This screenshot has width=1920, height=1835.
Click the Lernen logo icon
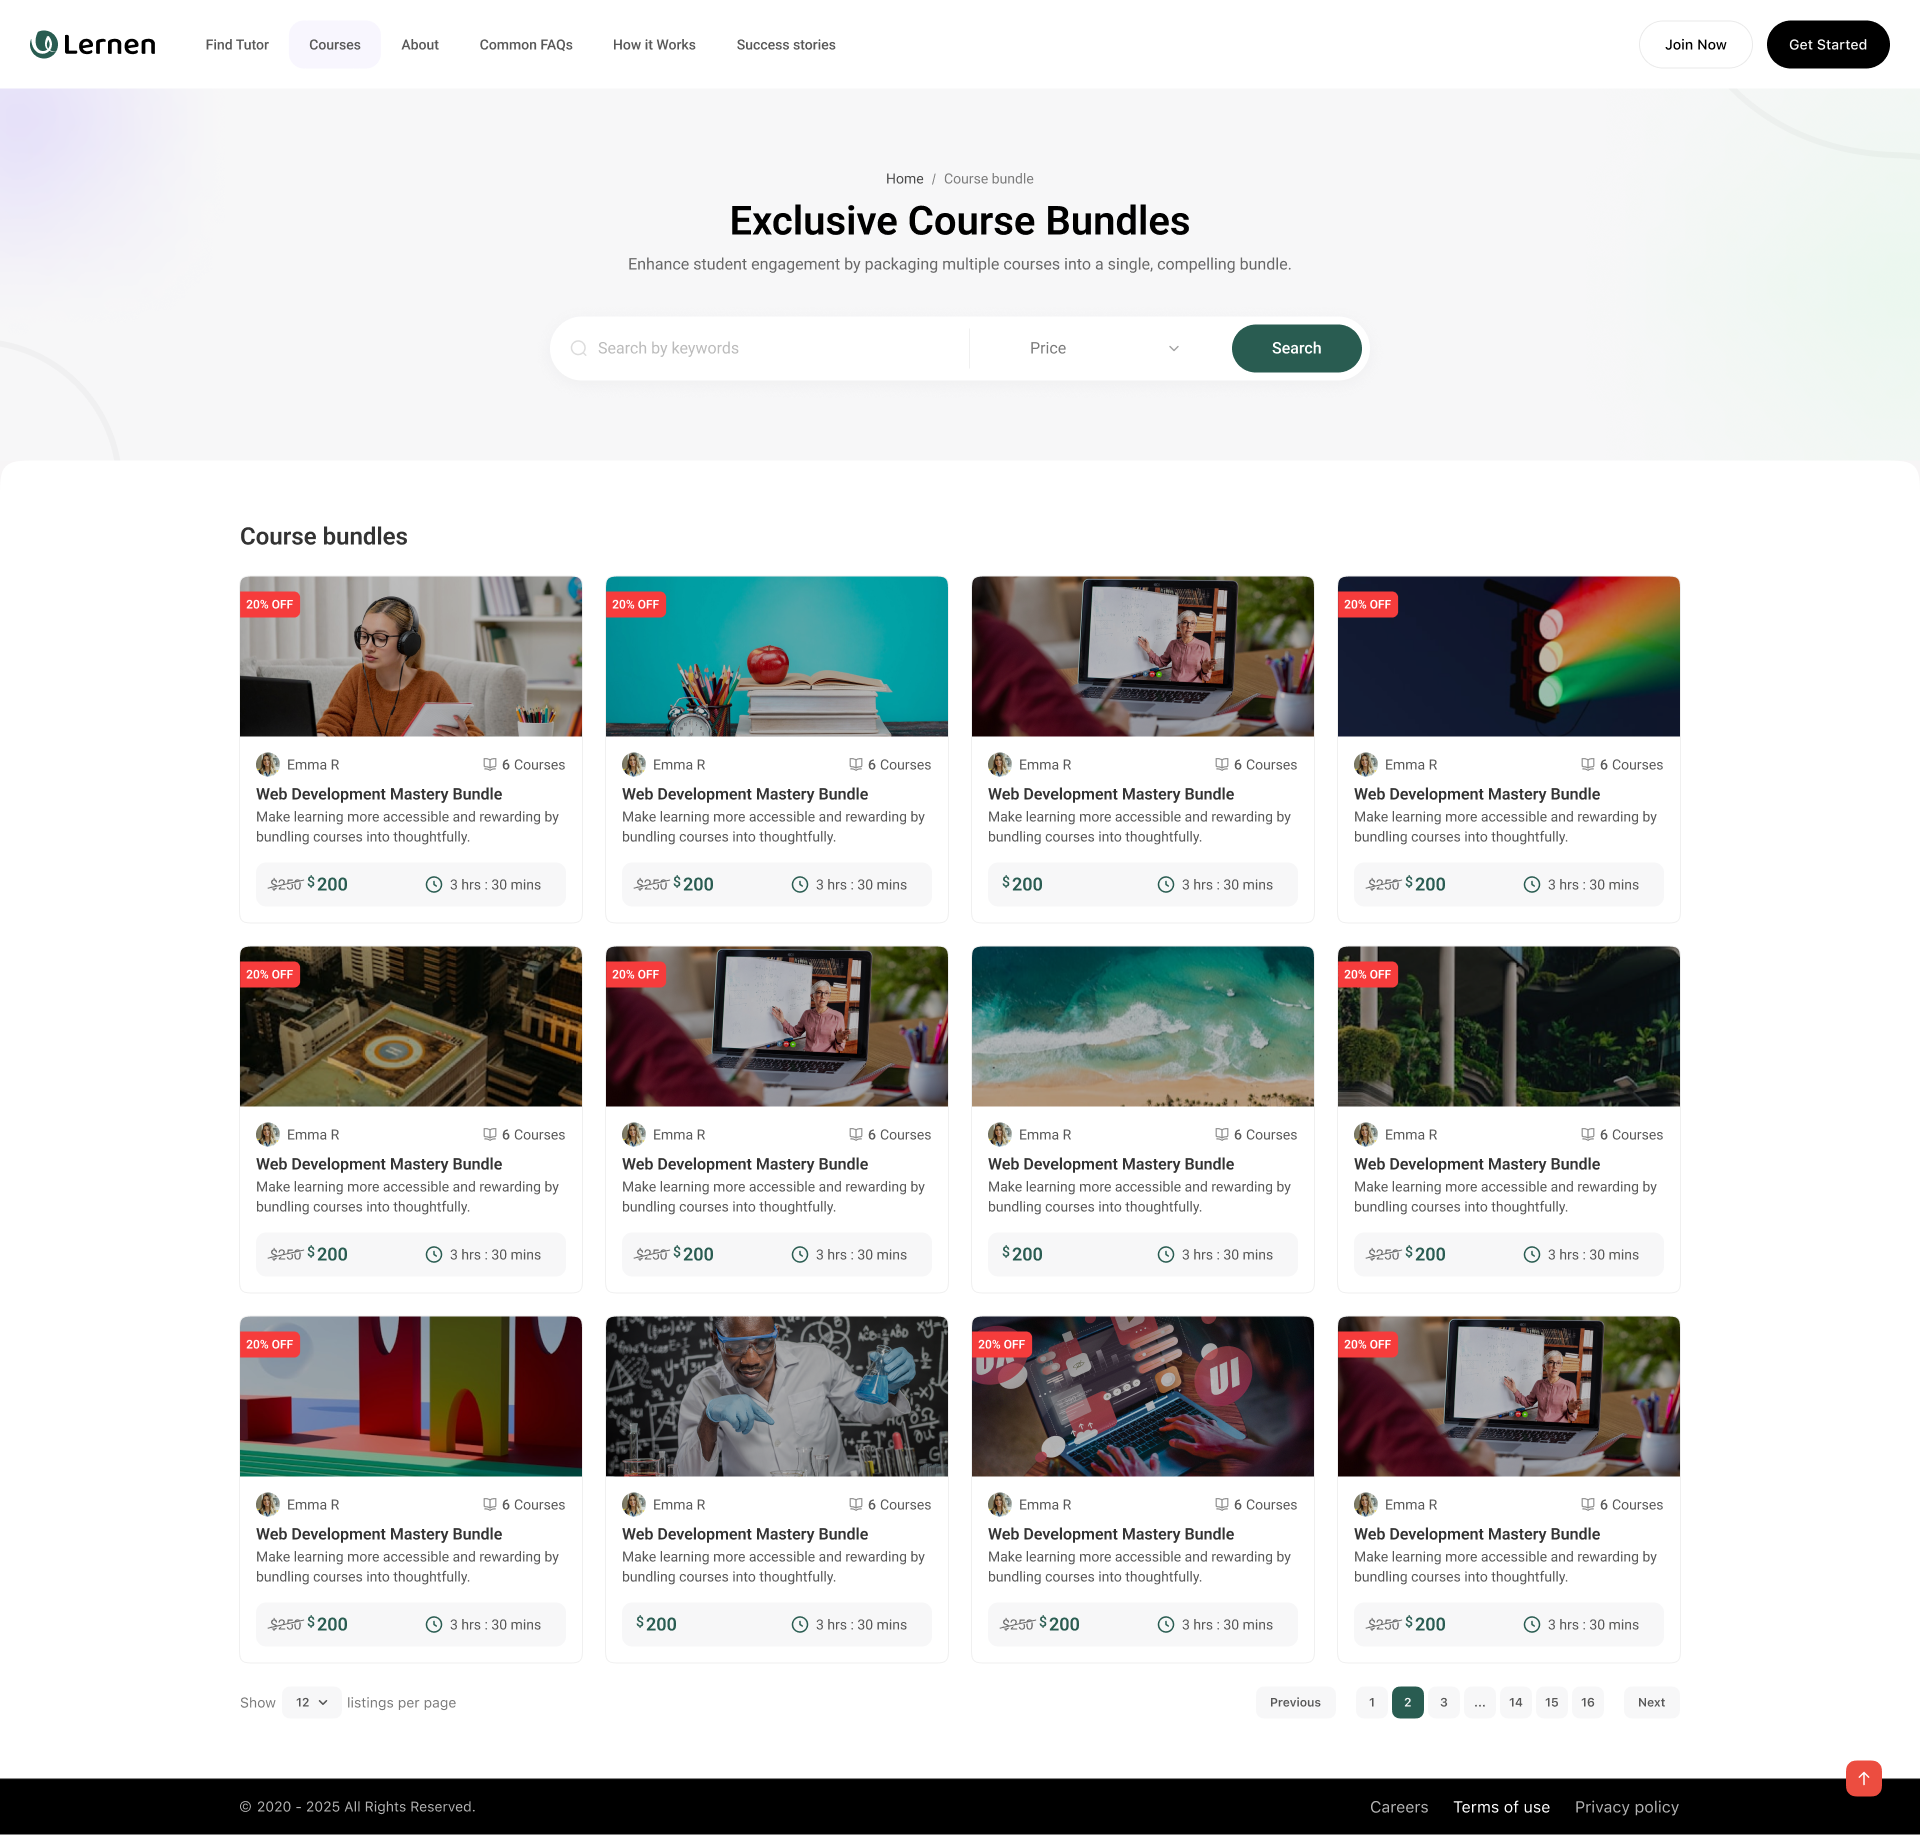tap(44, 44)
